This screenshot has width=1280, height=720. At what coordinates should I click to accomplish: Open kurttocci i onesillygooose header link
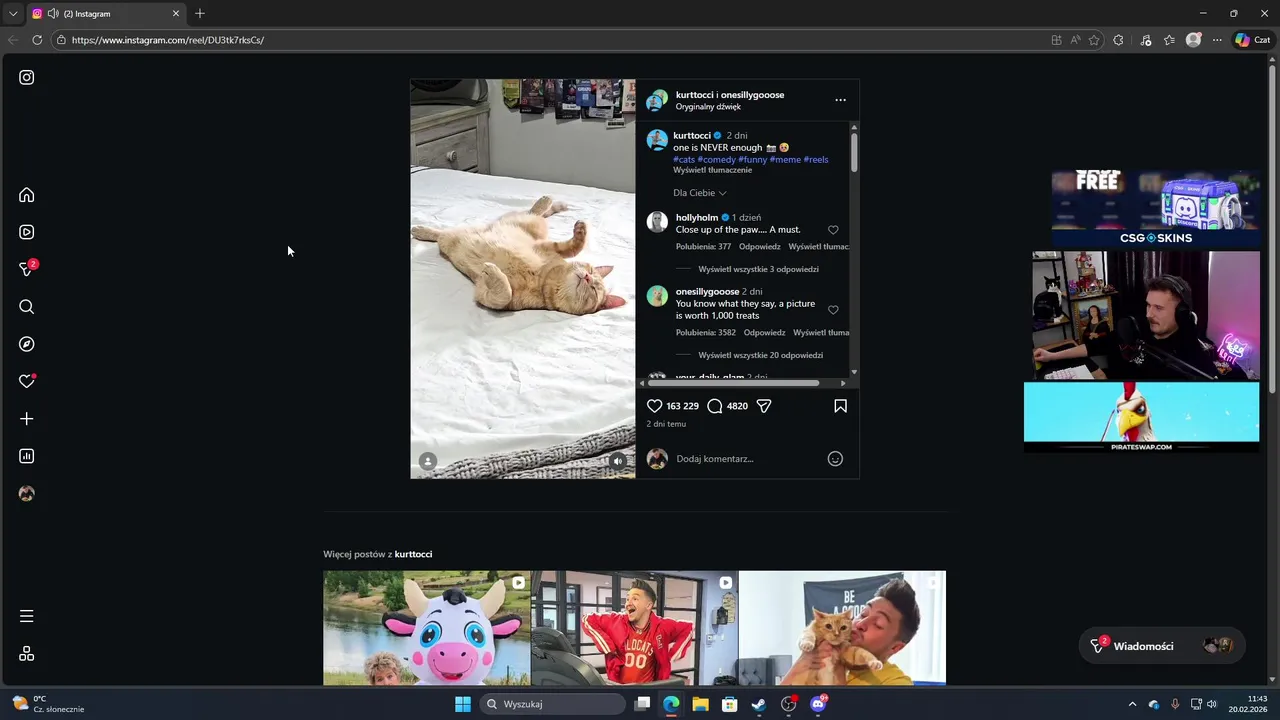coord(730,95)
